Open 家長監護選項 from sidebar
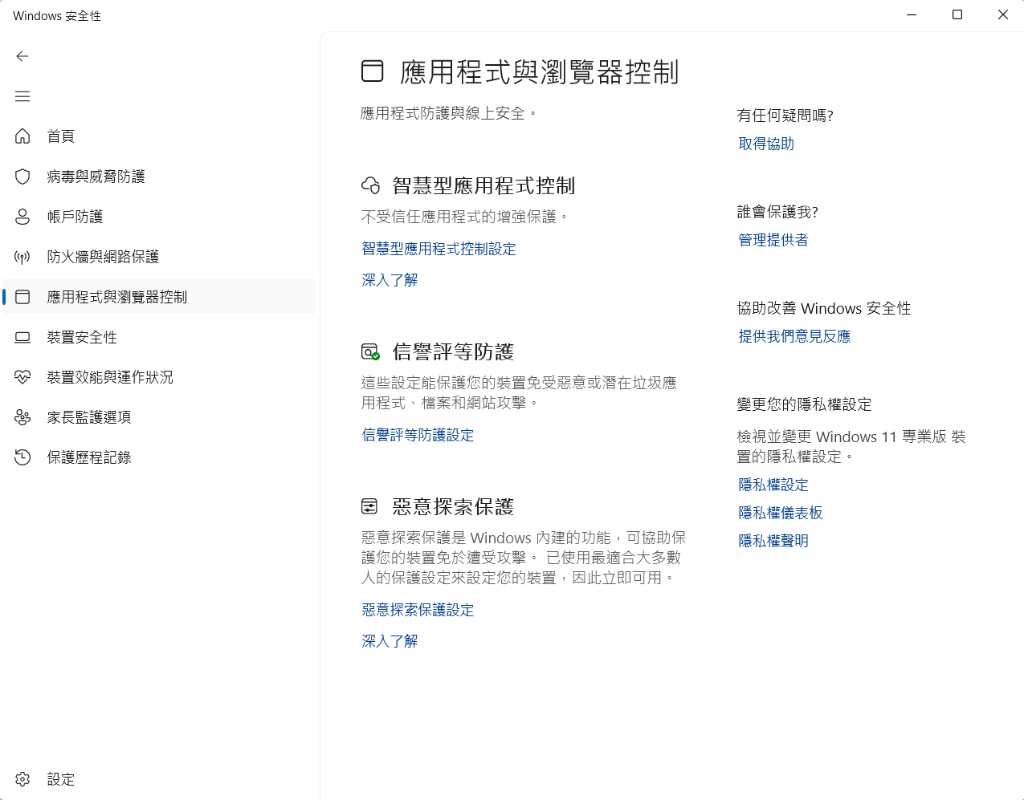 coord(159,417)
